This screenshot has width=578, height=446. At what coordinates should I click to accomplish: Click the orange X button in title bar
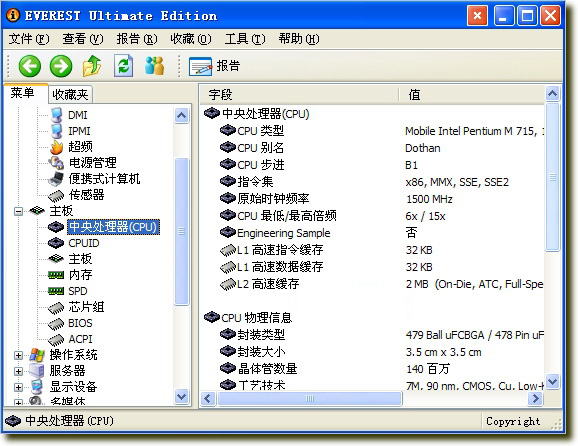(477, 16)
